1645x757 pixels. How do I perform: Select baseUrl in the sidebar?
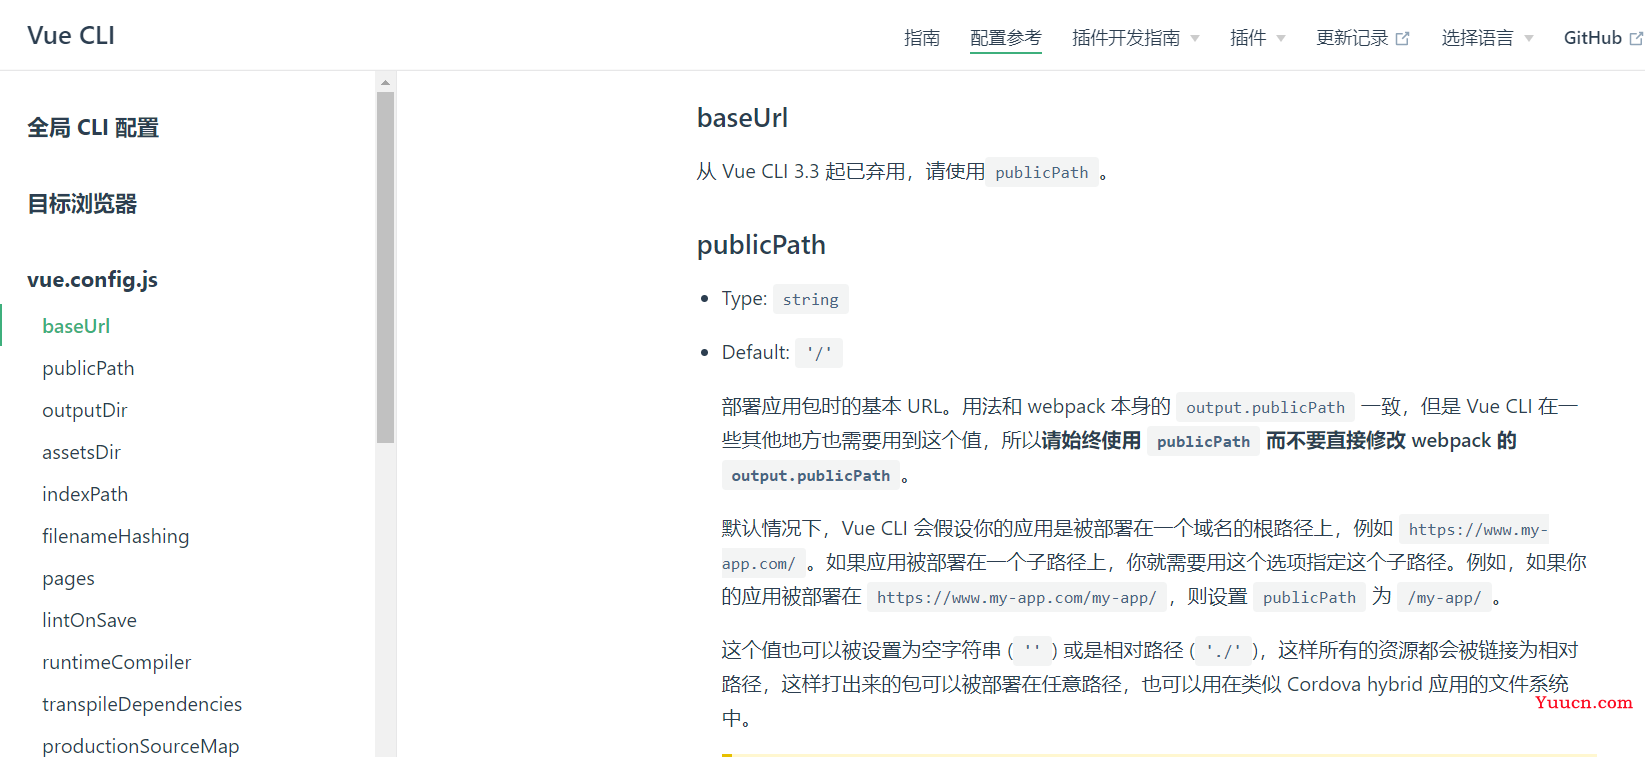click(x=76, y=326)
